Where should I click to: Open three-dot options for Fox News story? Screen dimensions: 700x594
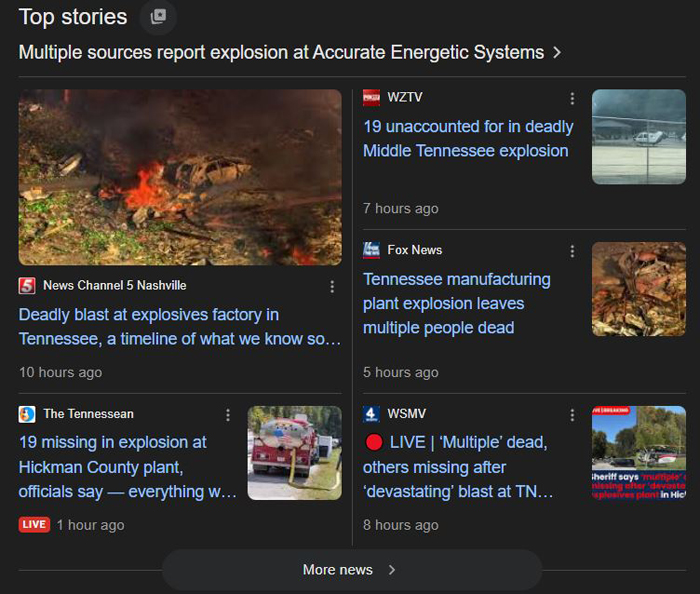point(572,251)
